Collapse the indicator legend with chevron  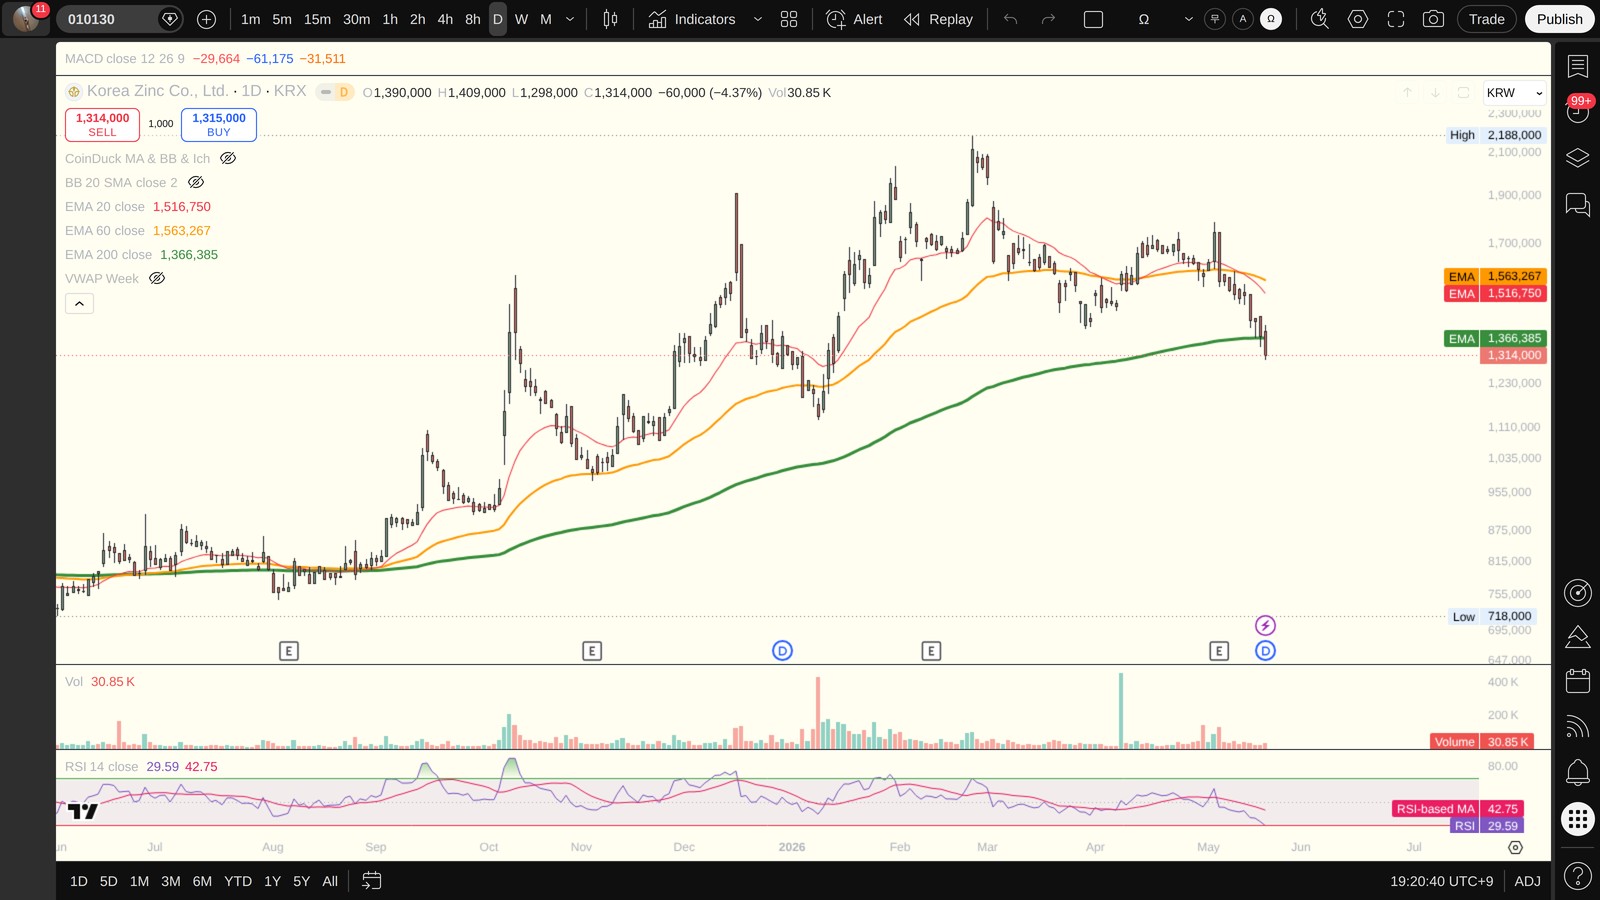tap(79, 303)
